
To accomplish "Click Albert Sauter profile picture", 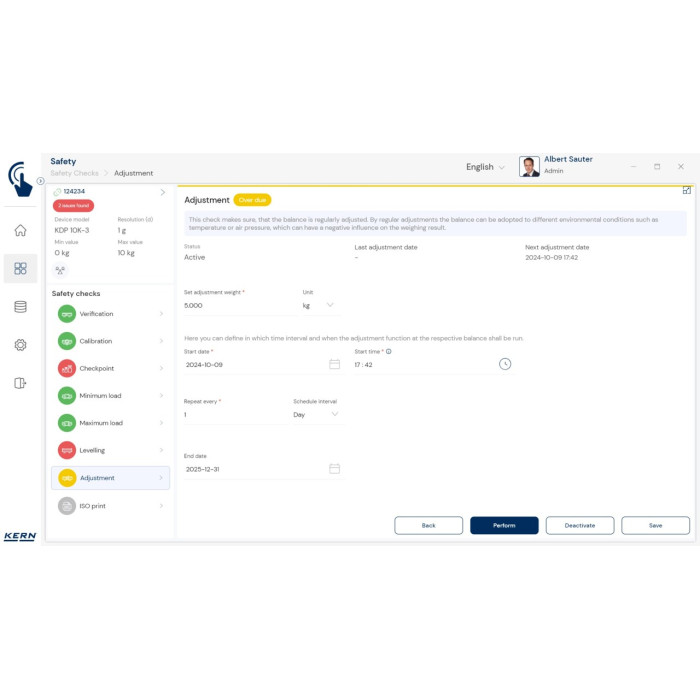I will [529, 167].
